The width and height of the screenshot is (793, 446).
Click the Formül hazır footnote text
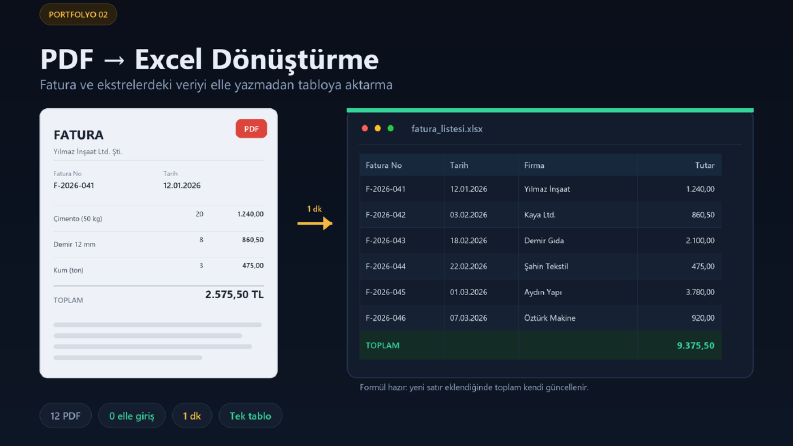474,387
